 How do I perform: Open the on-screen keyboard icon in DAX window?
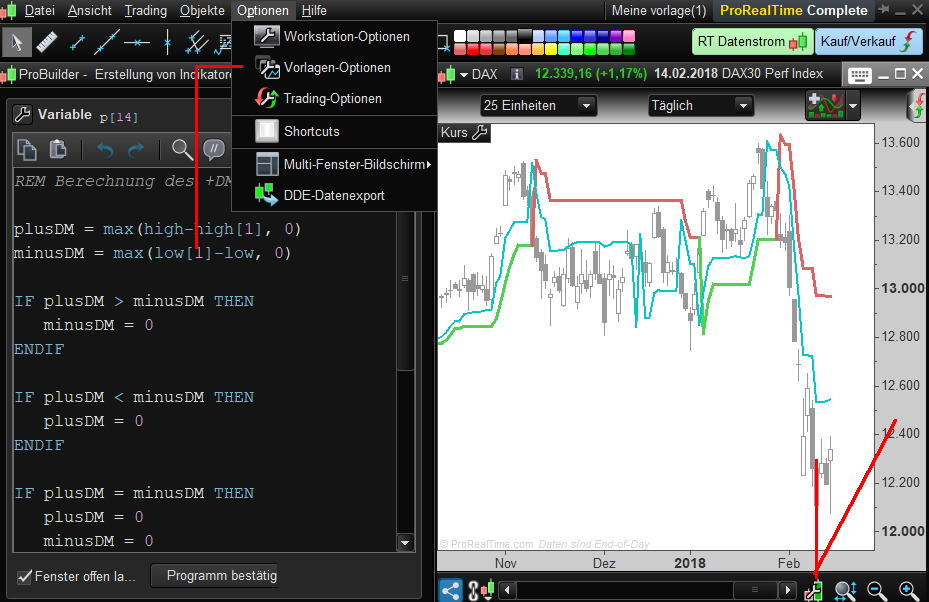859,75
